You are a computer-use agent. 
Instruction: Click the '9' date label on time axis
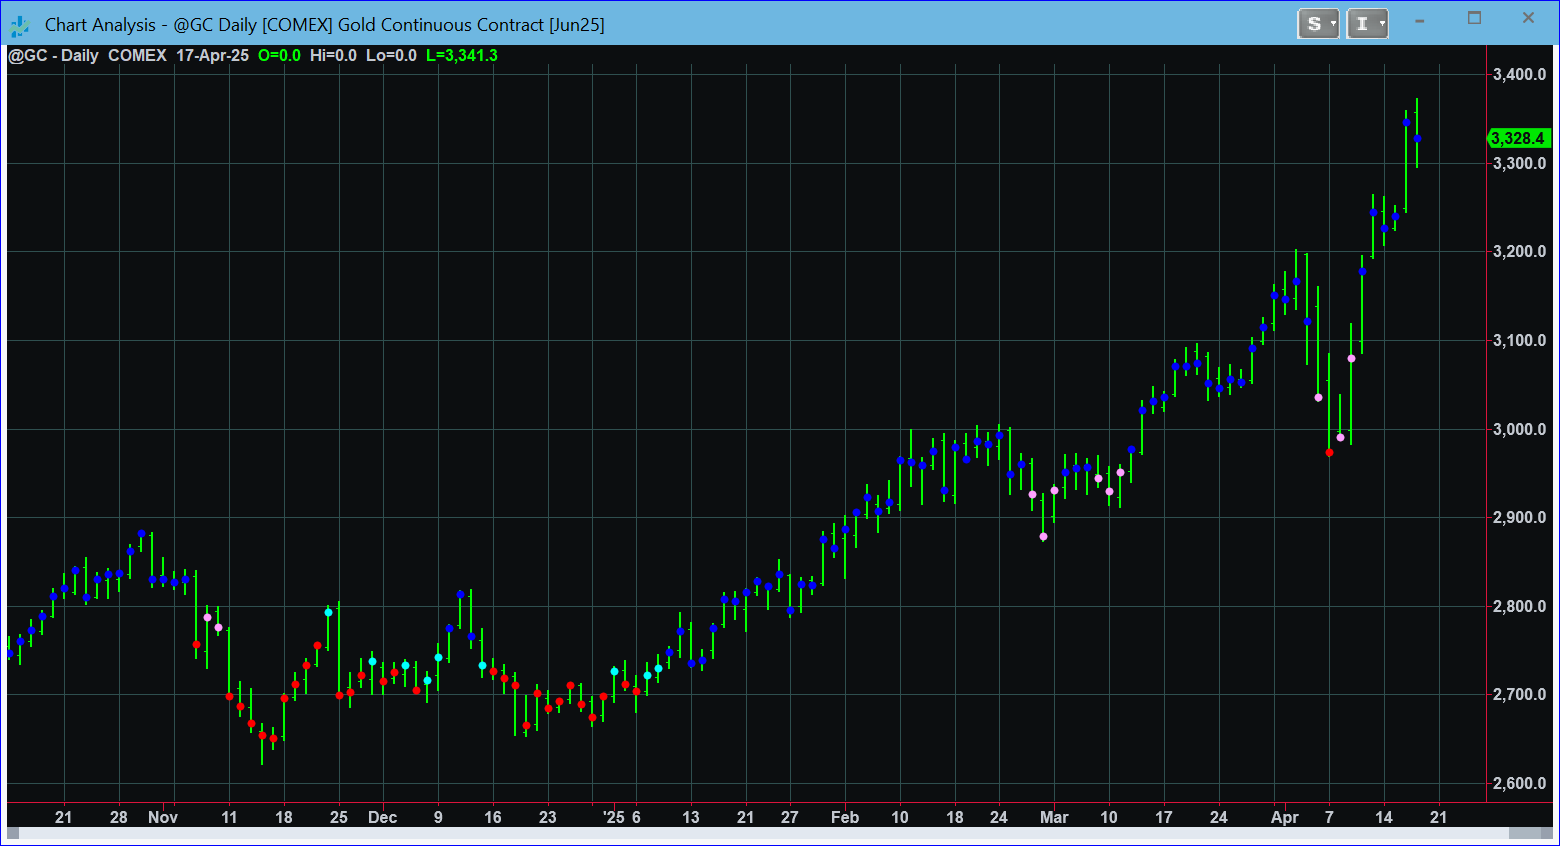[438, 817]
